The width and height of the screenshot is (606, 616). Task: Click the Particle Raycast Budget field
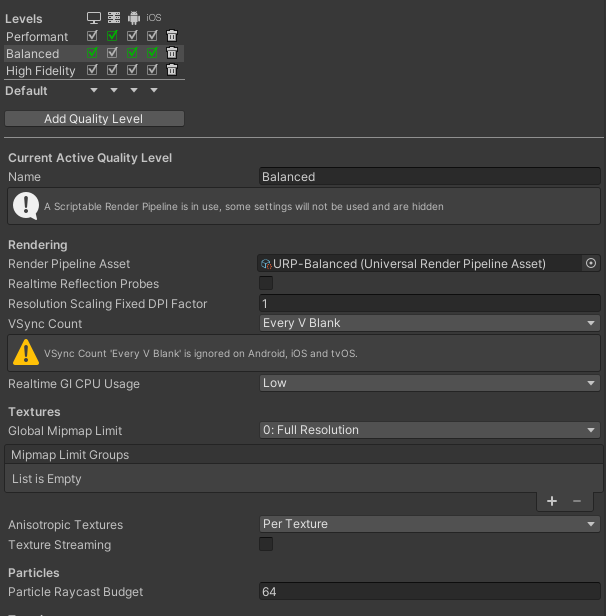(429, 592)
